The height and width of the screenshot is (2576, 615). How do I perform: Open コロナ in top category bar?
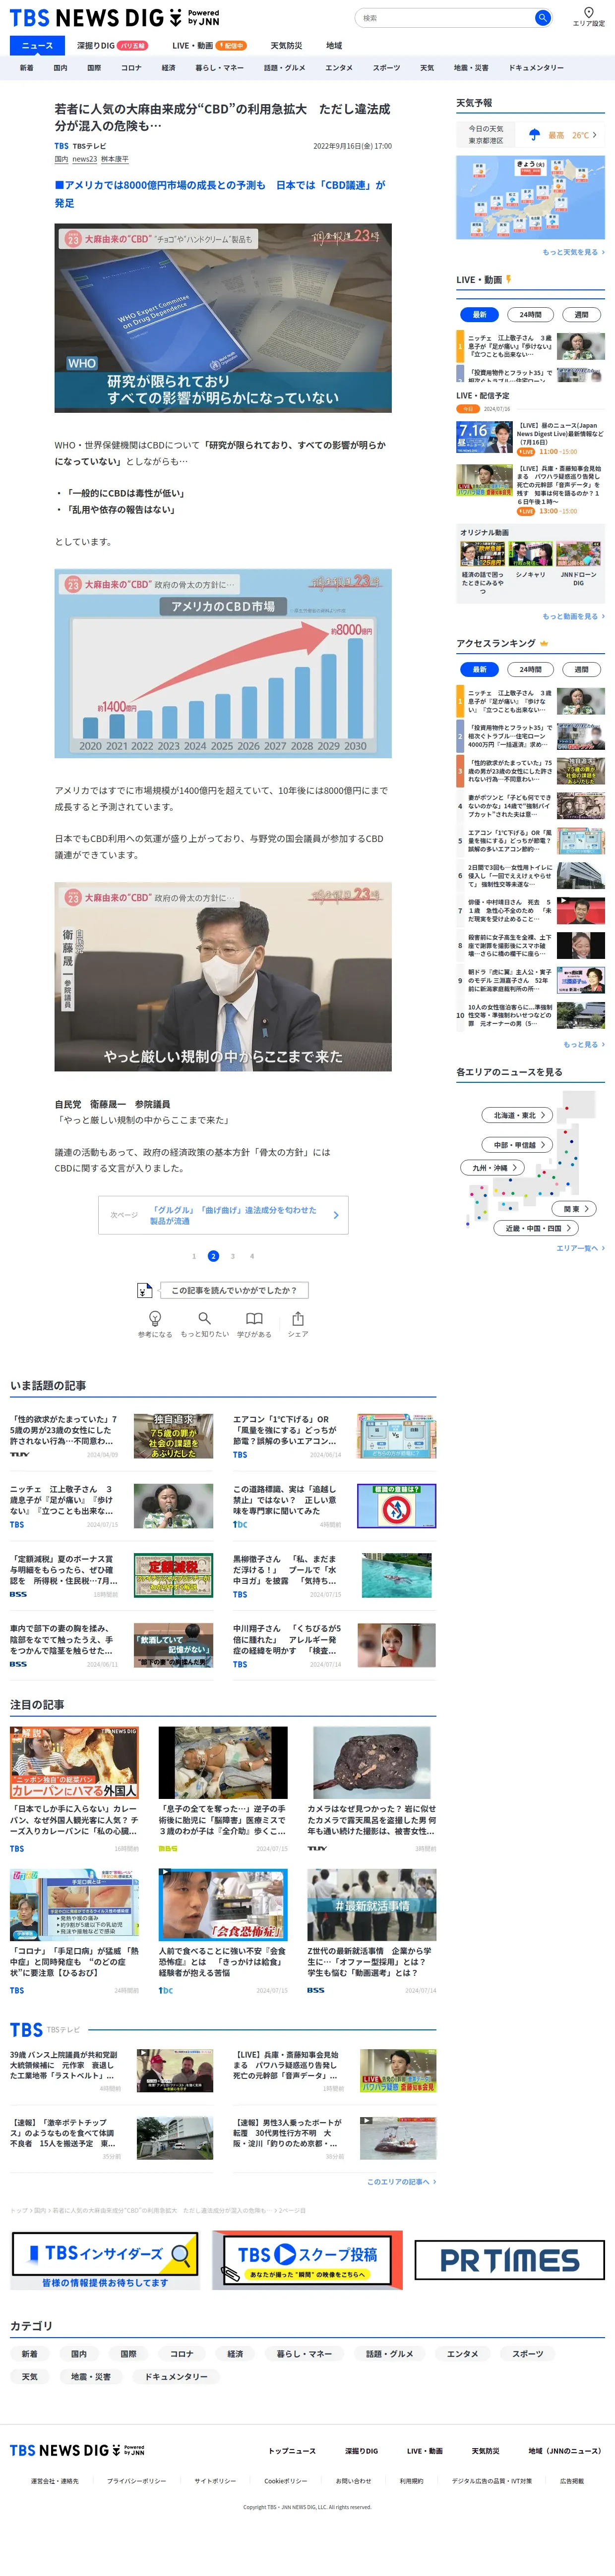[x=131, y=68]
